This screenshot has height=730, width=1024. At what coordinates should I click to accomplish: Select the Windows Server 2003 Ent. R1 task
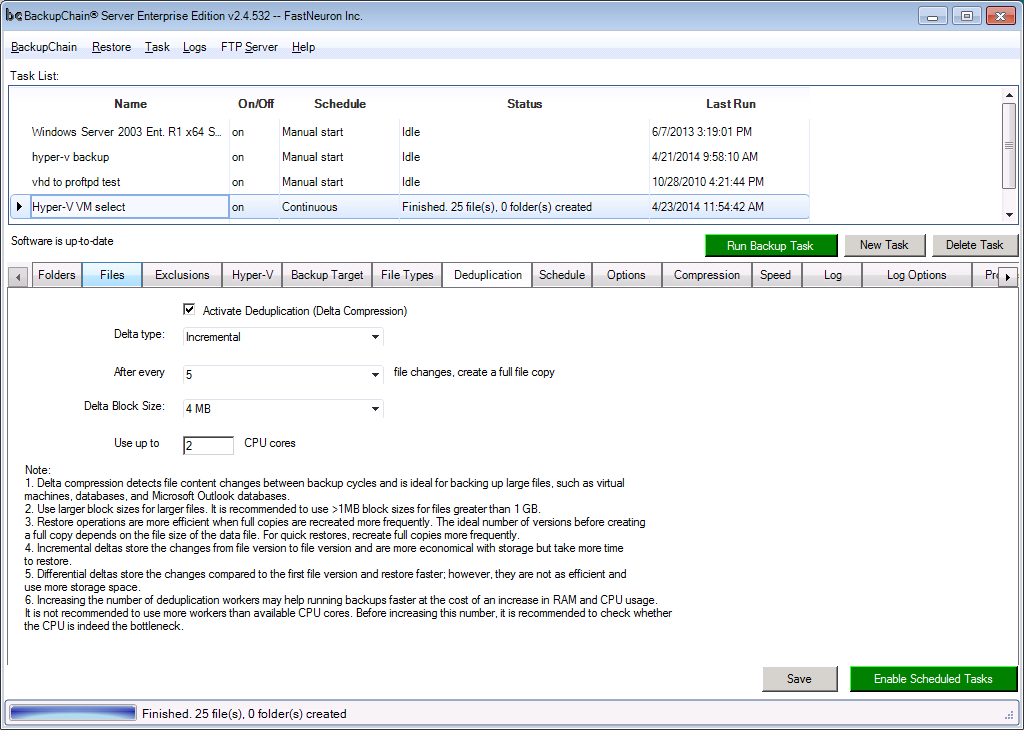[127, 132]
